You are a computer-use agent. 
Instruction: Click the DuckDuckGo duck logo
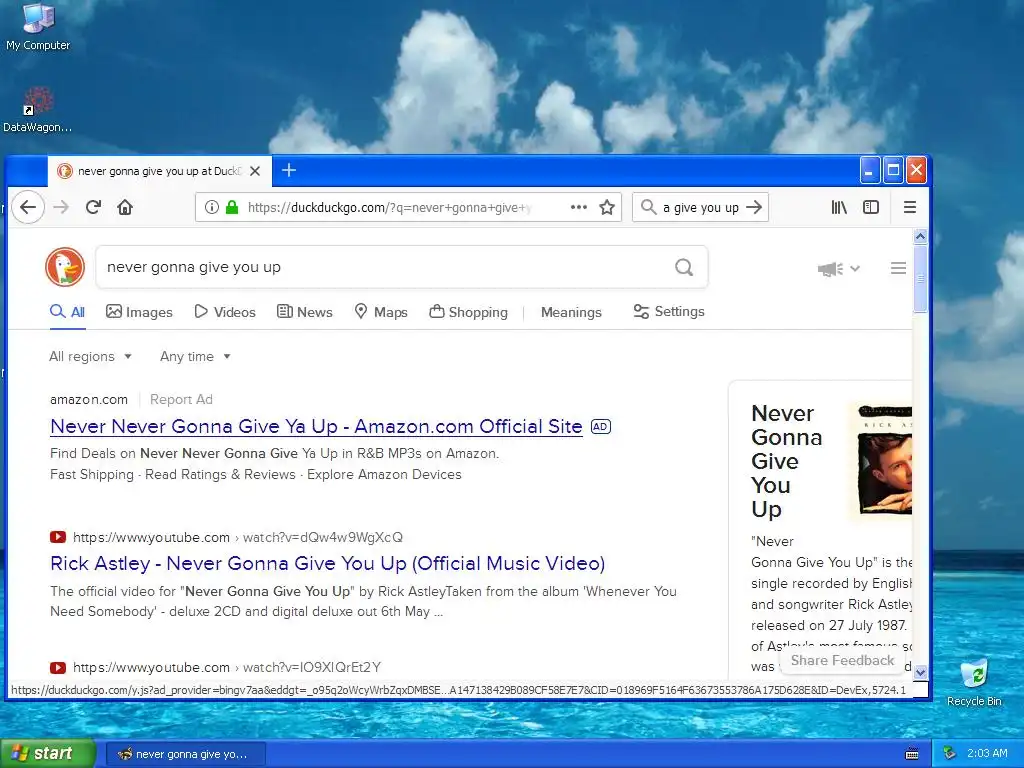[x=65, y=267]
